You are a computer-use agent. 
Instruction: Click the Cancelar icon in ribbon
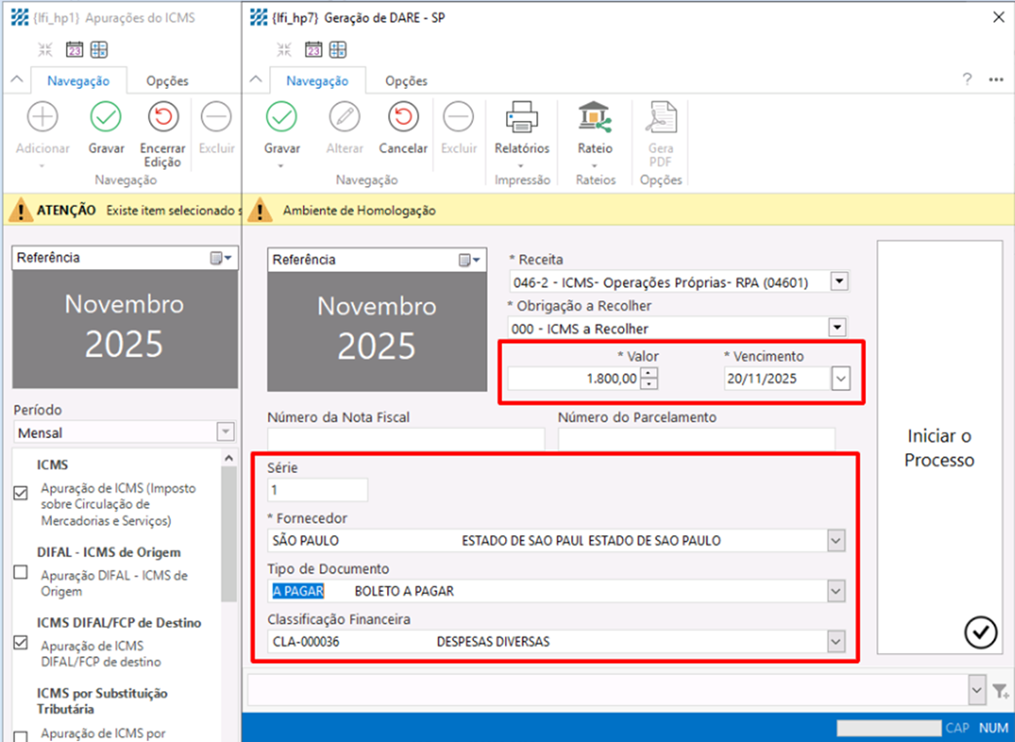pyautogui.click(x=403, y=119)
